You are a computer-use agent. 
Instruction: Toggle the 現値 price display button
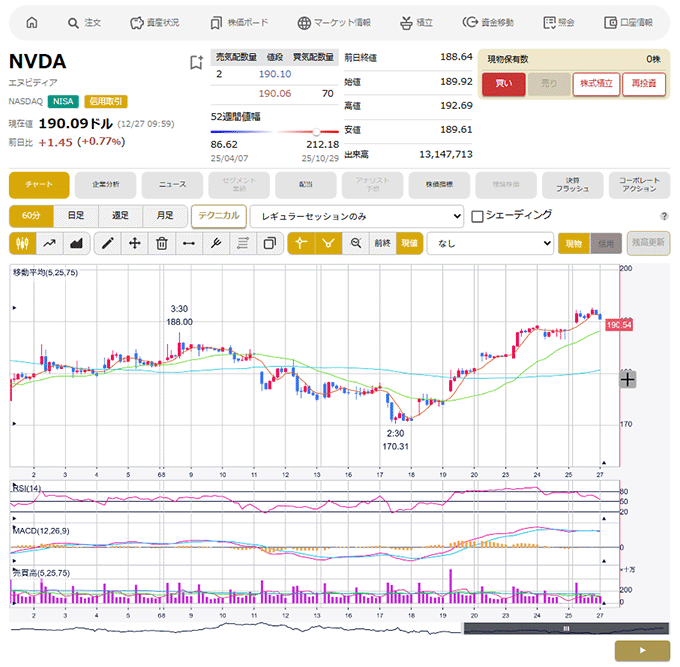409,243
